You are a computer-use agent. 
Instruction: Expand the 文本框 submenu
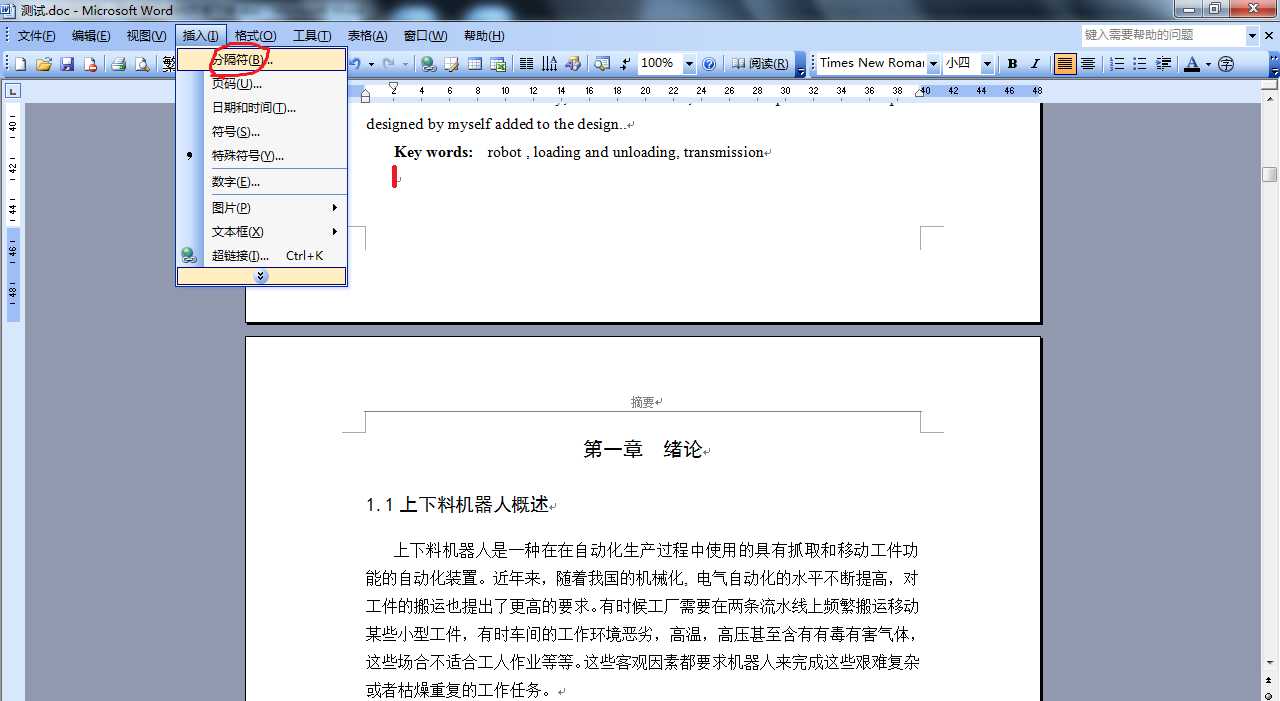click(x=262, y=231)
